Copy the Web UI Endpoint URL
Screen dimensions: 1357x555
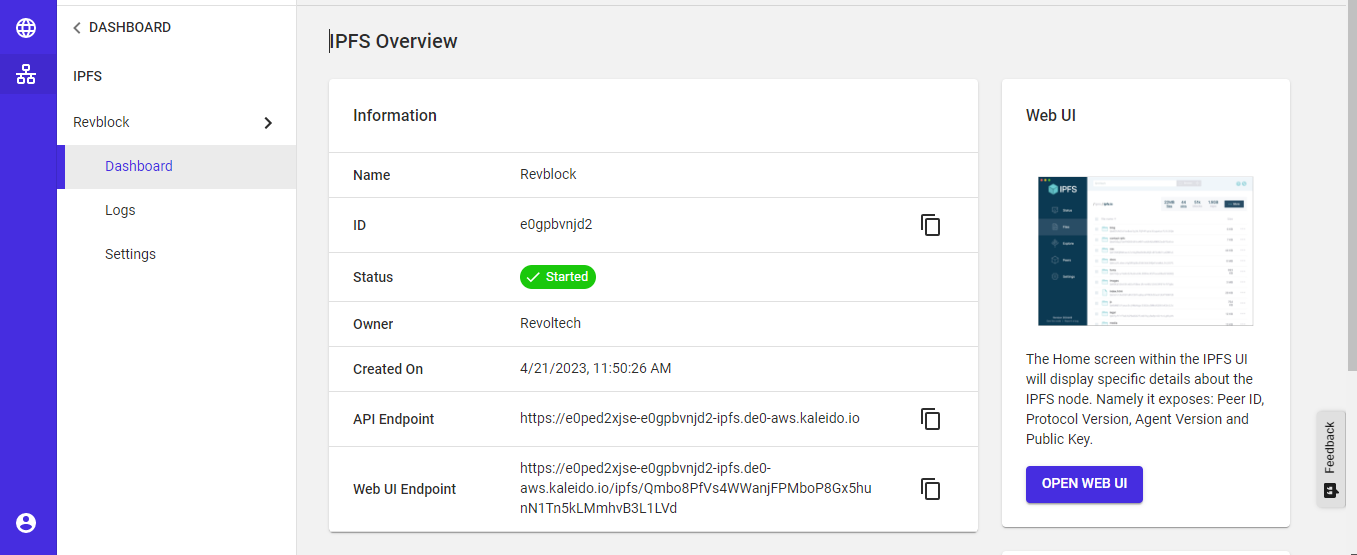pos(931,489)
